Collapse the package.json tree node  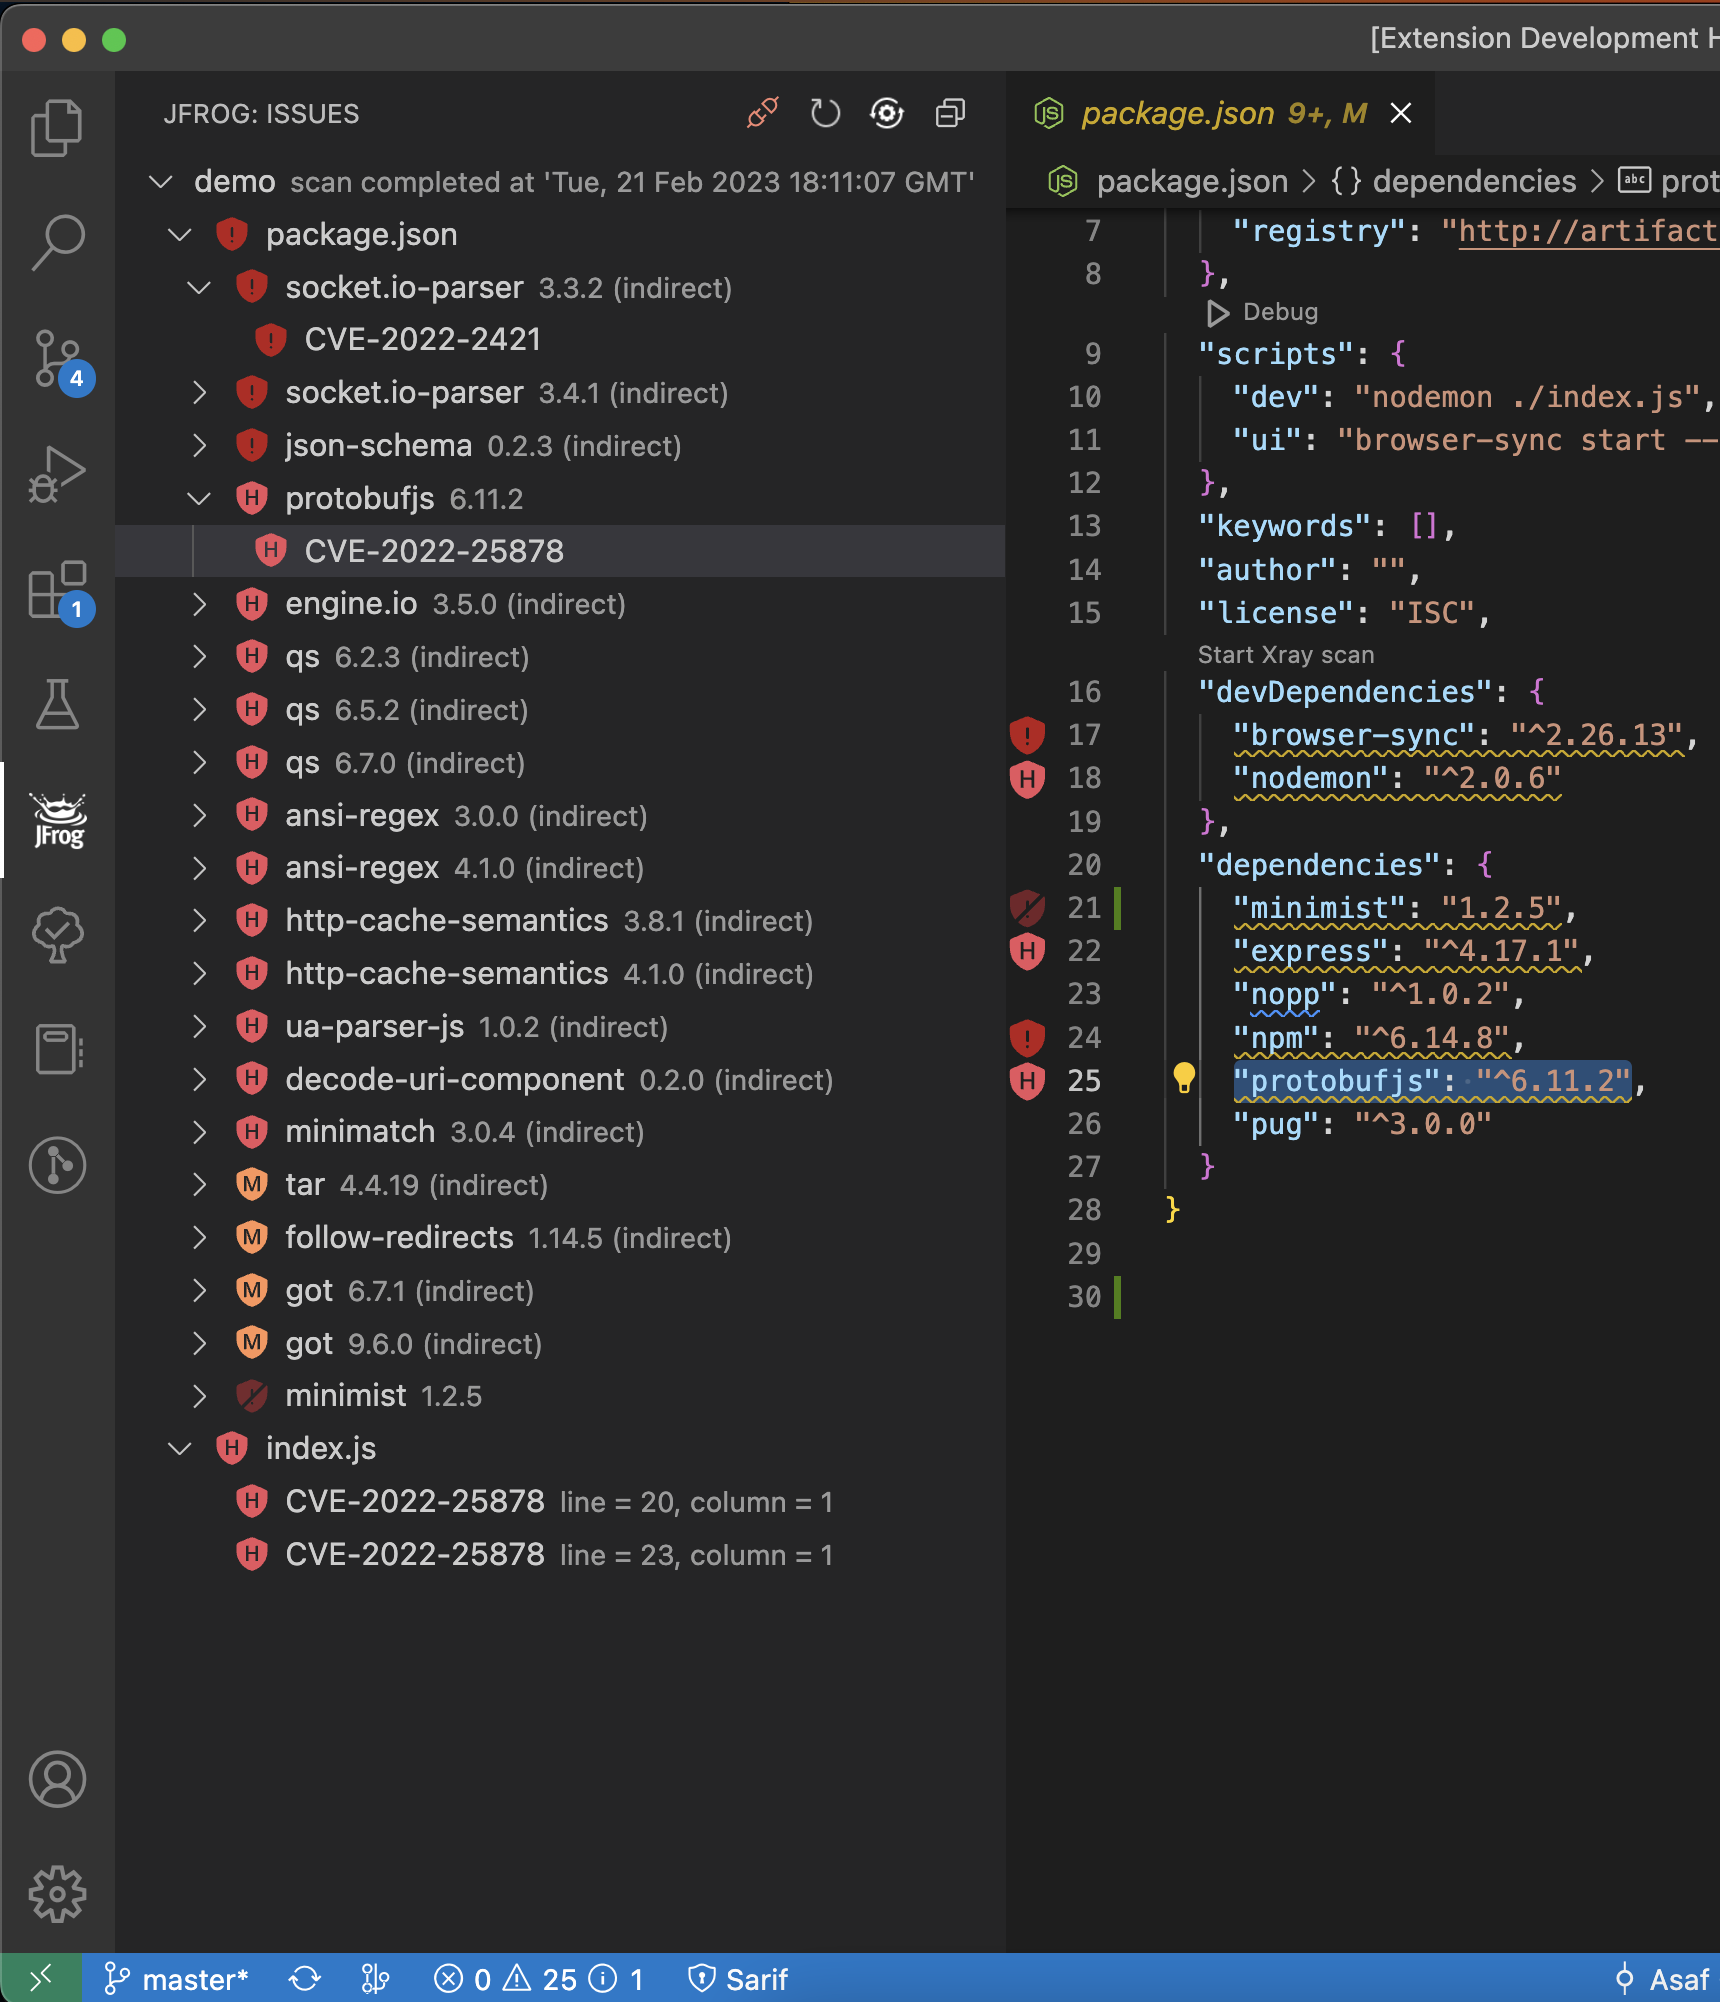(x=180, y=235)
